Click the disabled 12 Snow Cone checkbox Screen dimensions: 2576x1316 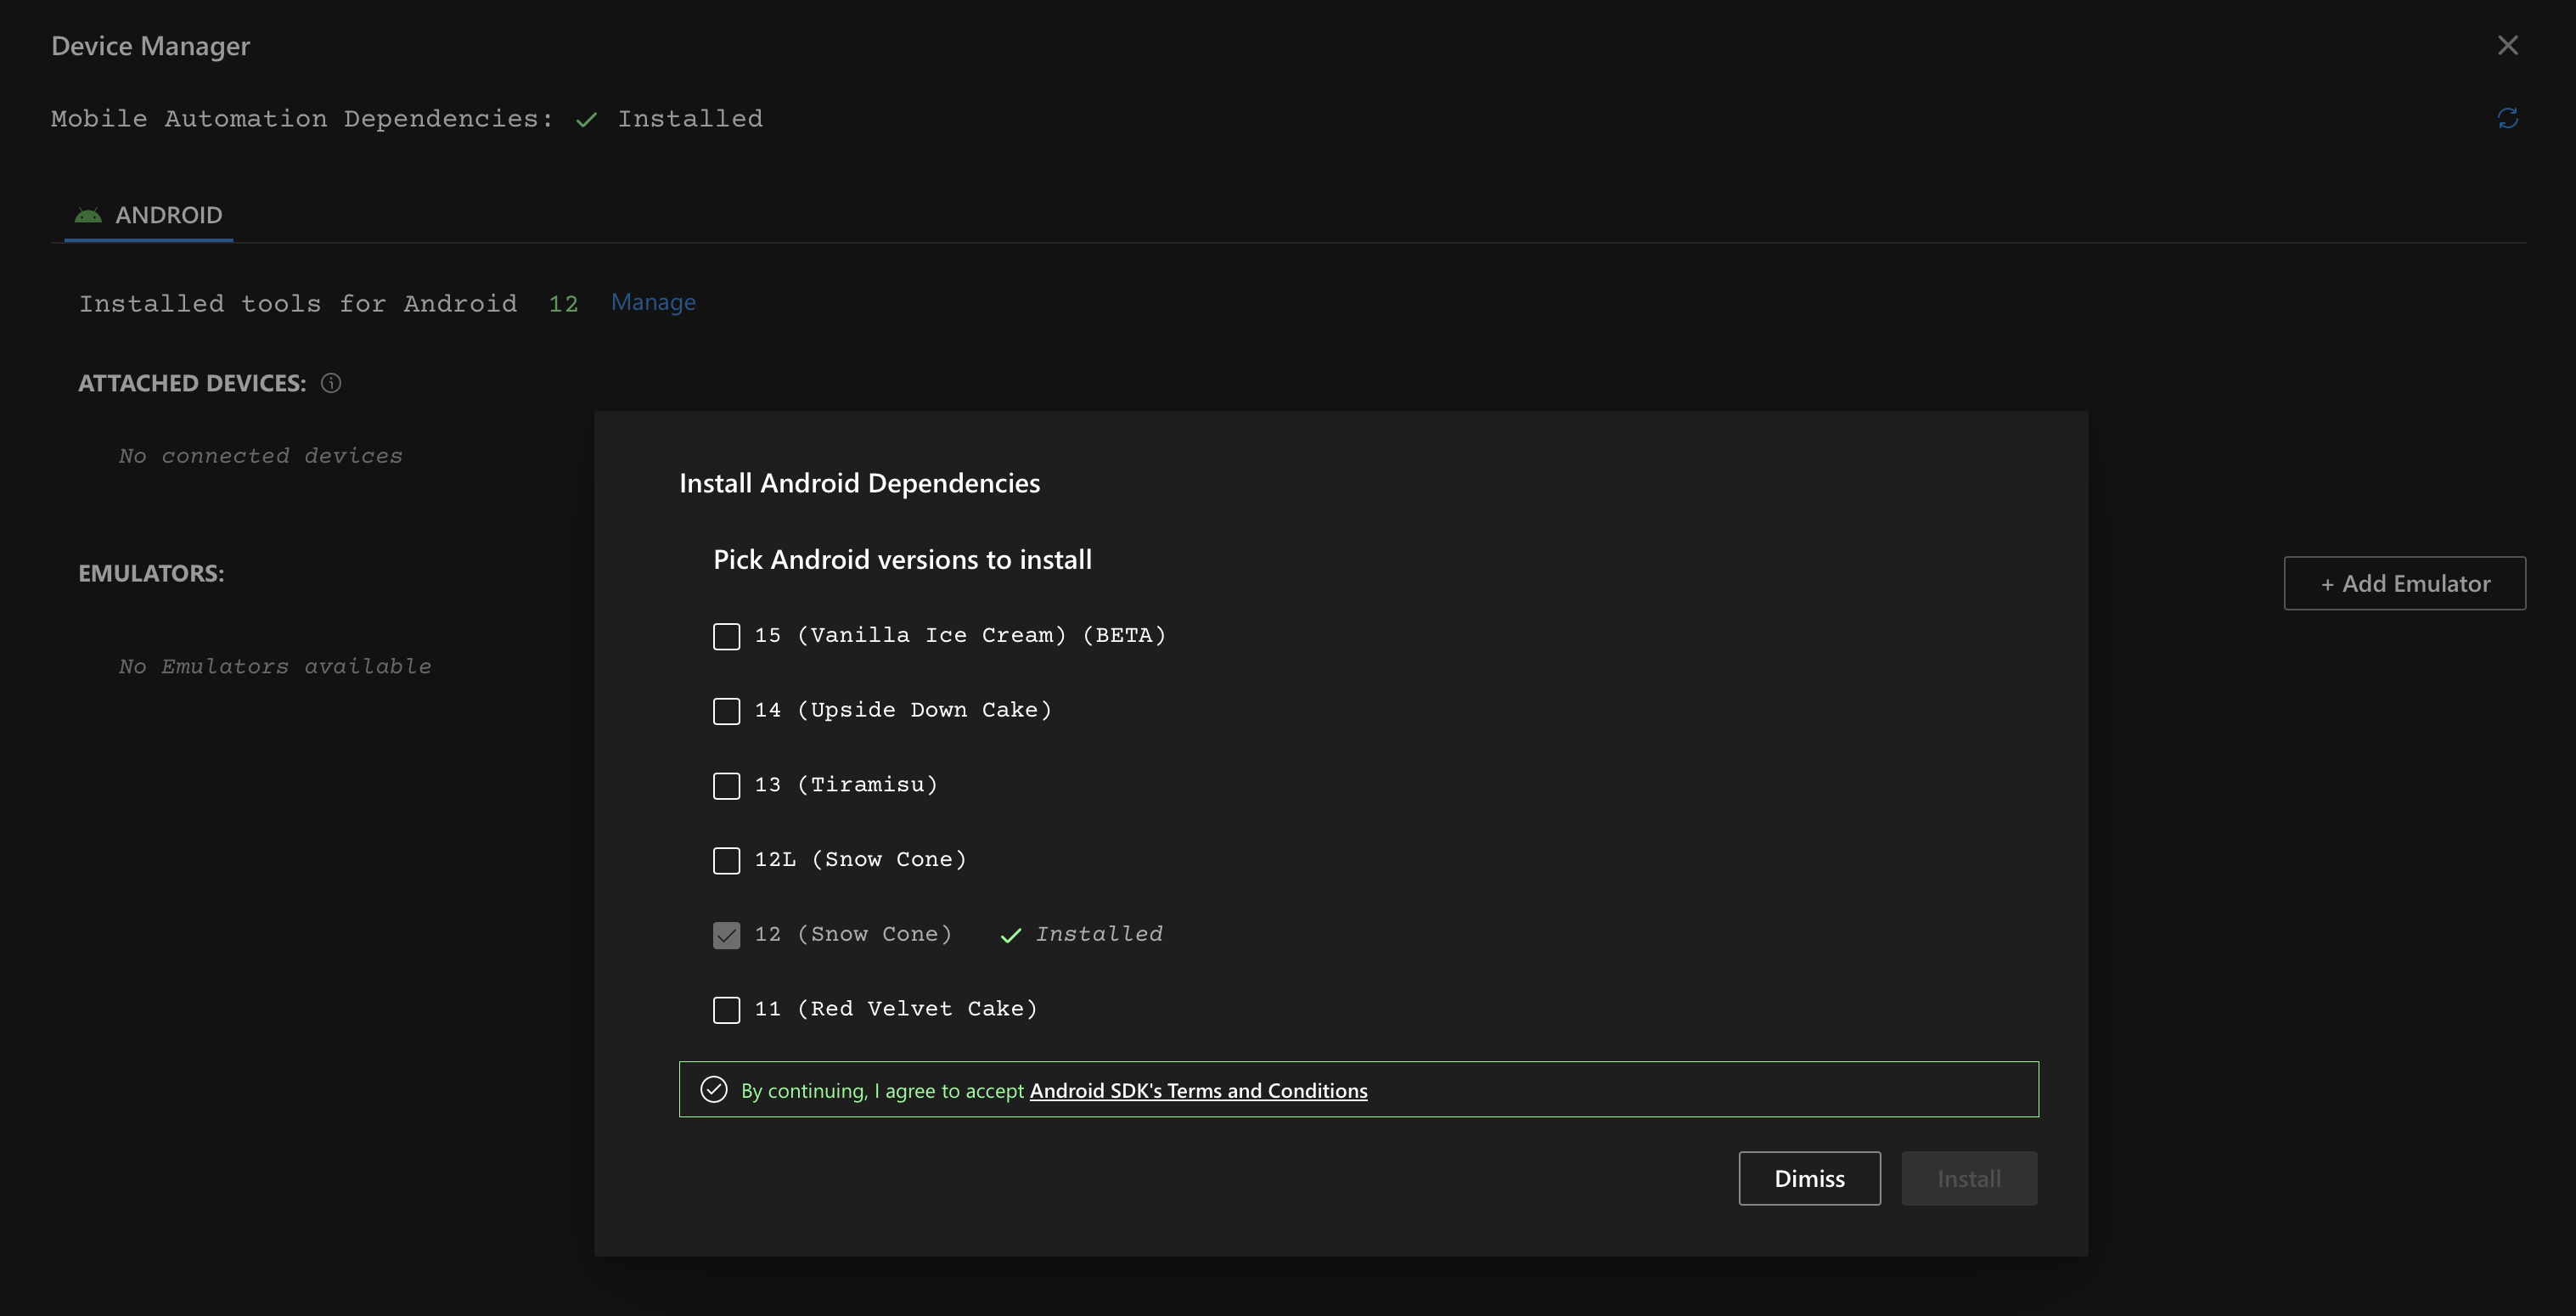point(727,935)
